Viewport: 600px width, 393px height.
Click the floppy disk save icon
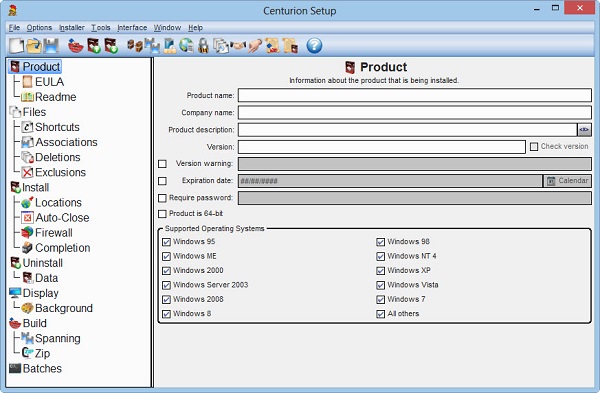tap(51, 46)
